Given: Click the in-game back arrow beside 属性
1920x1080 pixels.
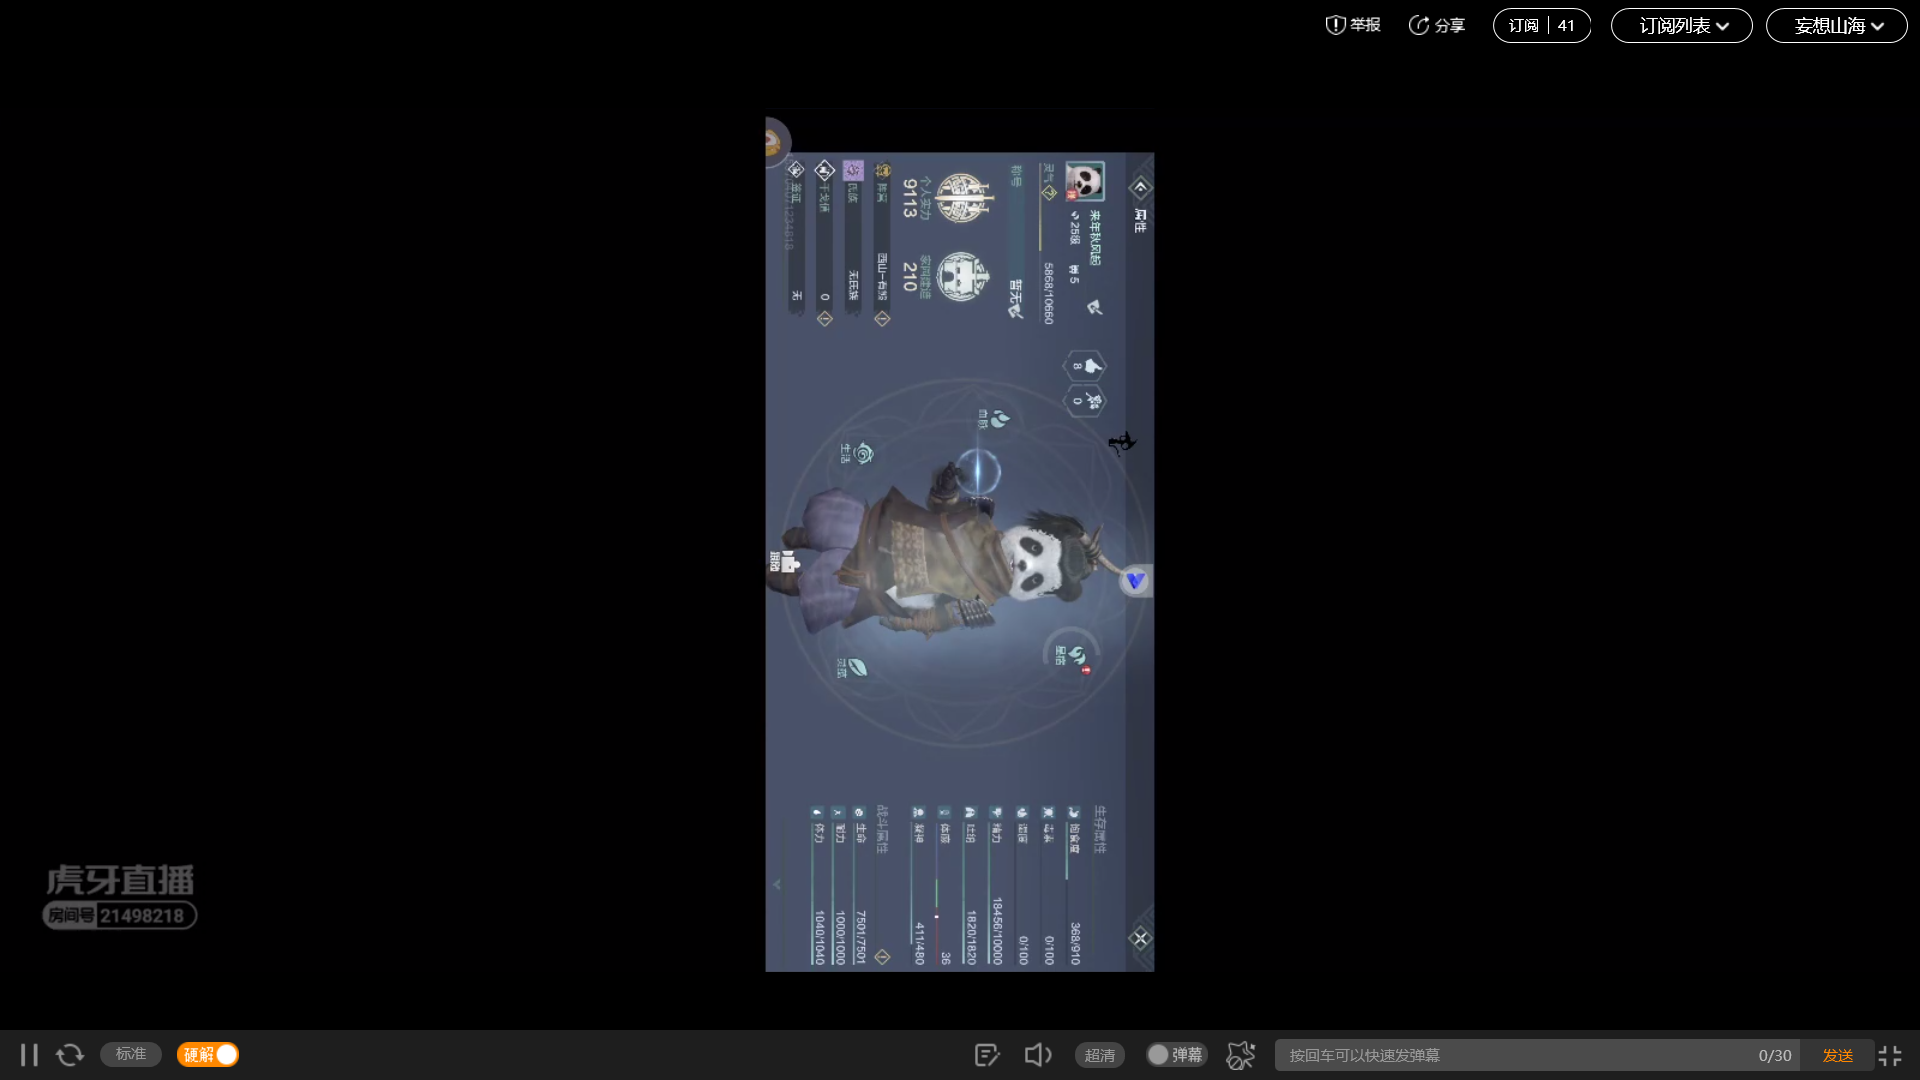Looking at the screenshot, I should pyautogui.click(x=1140, y=187).
